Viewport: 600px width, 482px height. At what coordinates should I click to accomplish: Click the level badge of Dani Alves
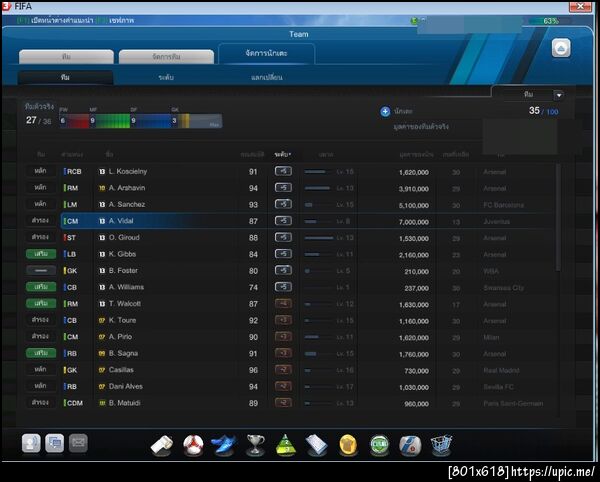(283, 386)
